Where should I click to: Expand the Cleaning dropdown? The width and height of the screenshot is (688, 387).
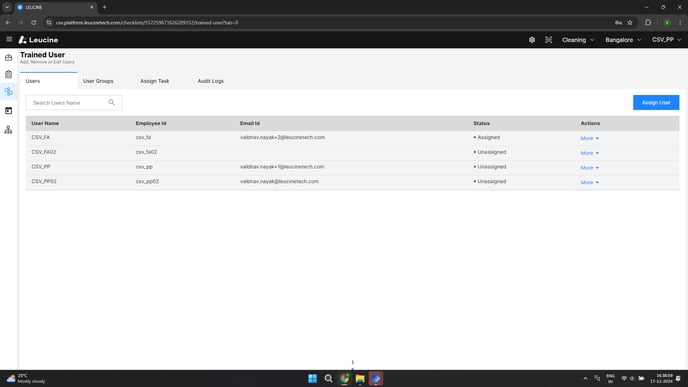[x=578, y=40]
